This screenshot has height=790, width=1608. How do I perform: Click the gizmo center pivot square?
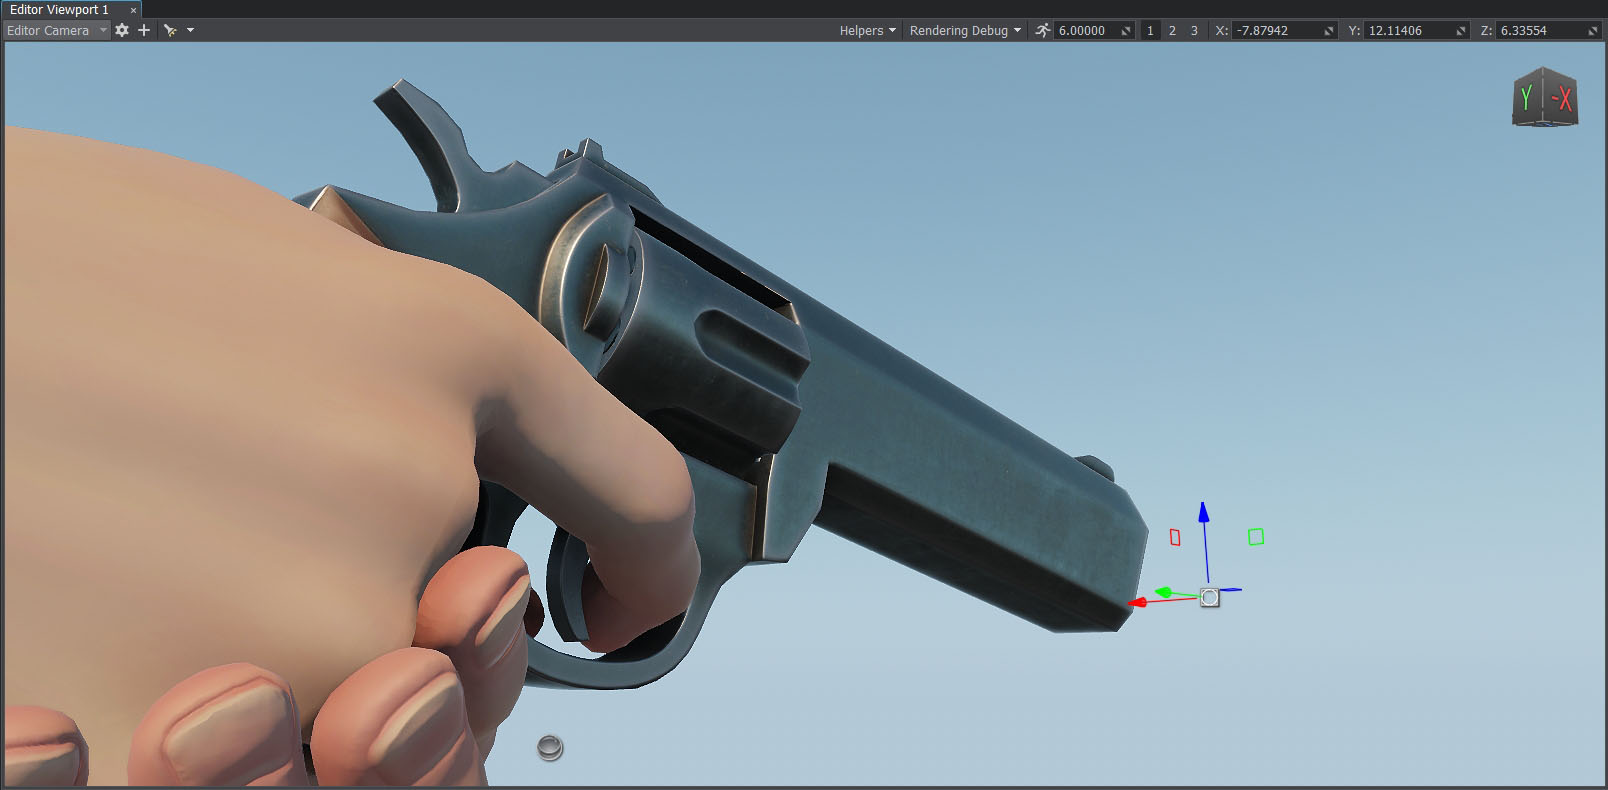point(1209,597)
